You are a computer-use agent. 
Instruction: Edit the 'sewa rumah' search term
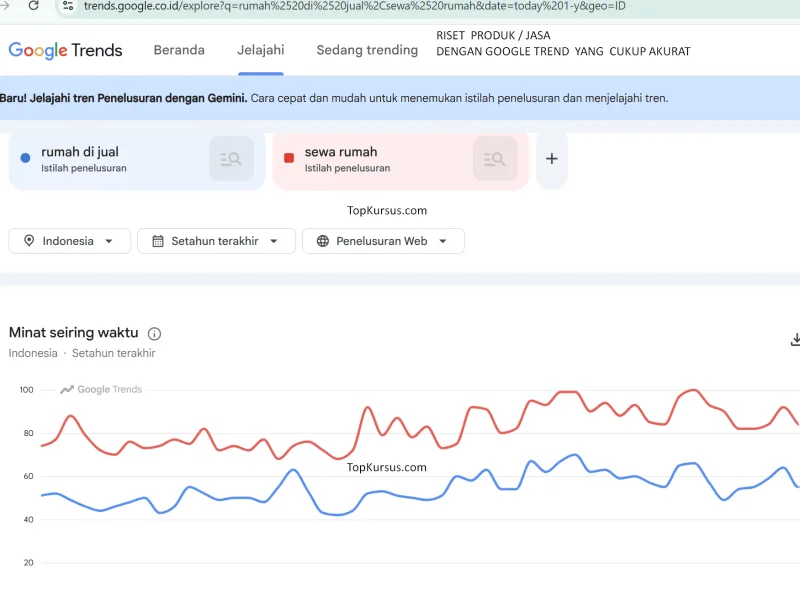341,152
